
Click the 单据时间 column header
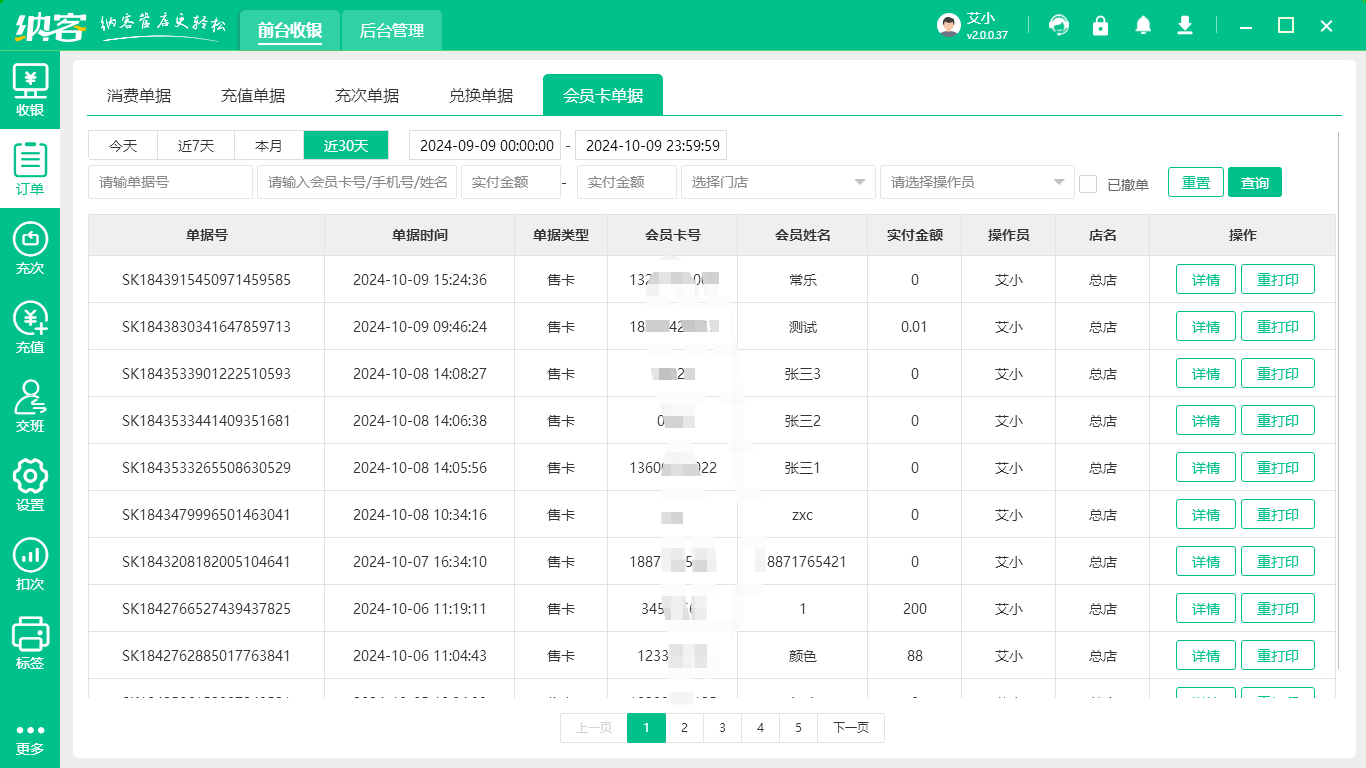(x=420, y=235)
